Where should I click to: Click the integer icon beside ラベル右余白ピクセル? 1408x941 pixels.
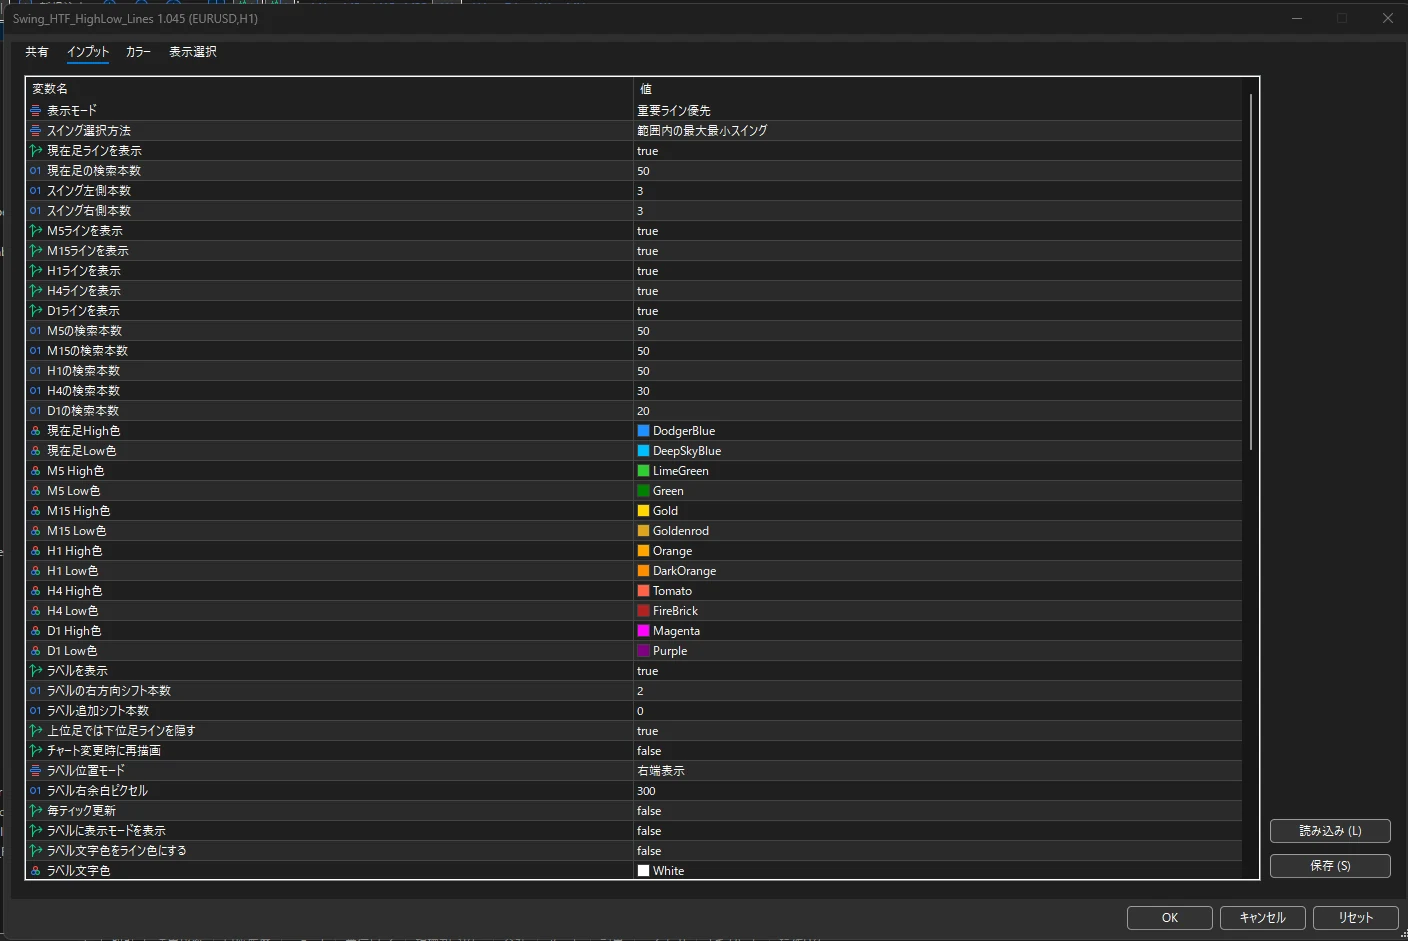click(36, 791)
